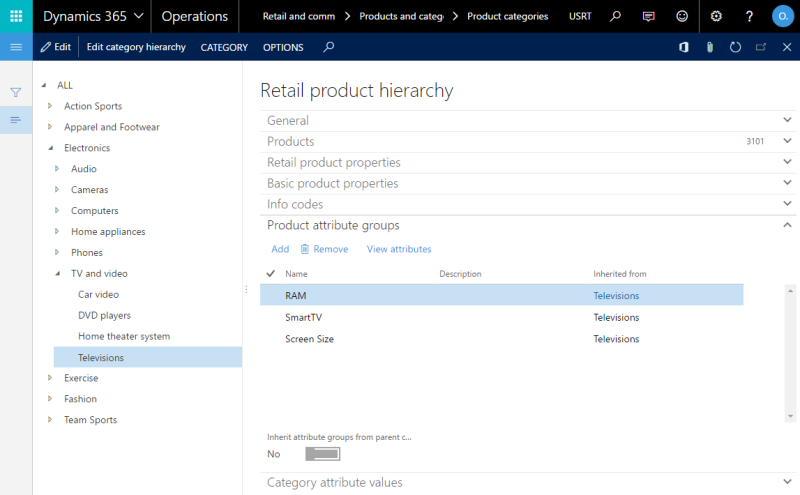Click the list view icon in sidebar
Viewport: 800px width, 495px height.
click(16, 120)
